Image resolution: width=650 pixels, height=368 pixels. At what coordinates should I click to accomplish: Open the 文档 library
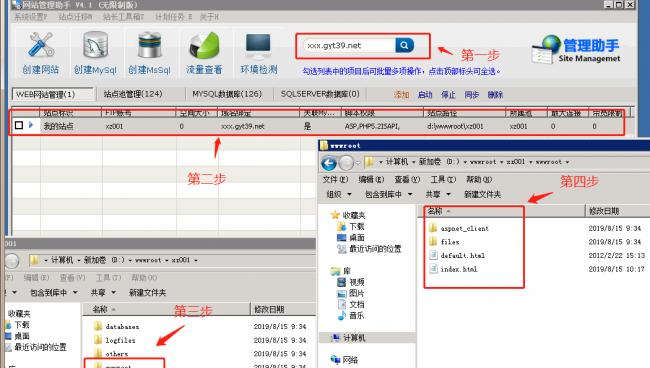point(351,305)
